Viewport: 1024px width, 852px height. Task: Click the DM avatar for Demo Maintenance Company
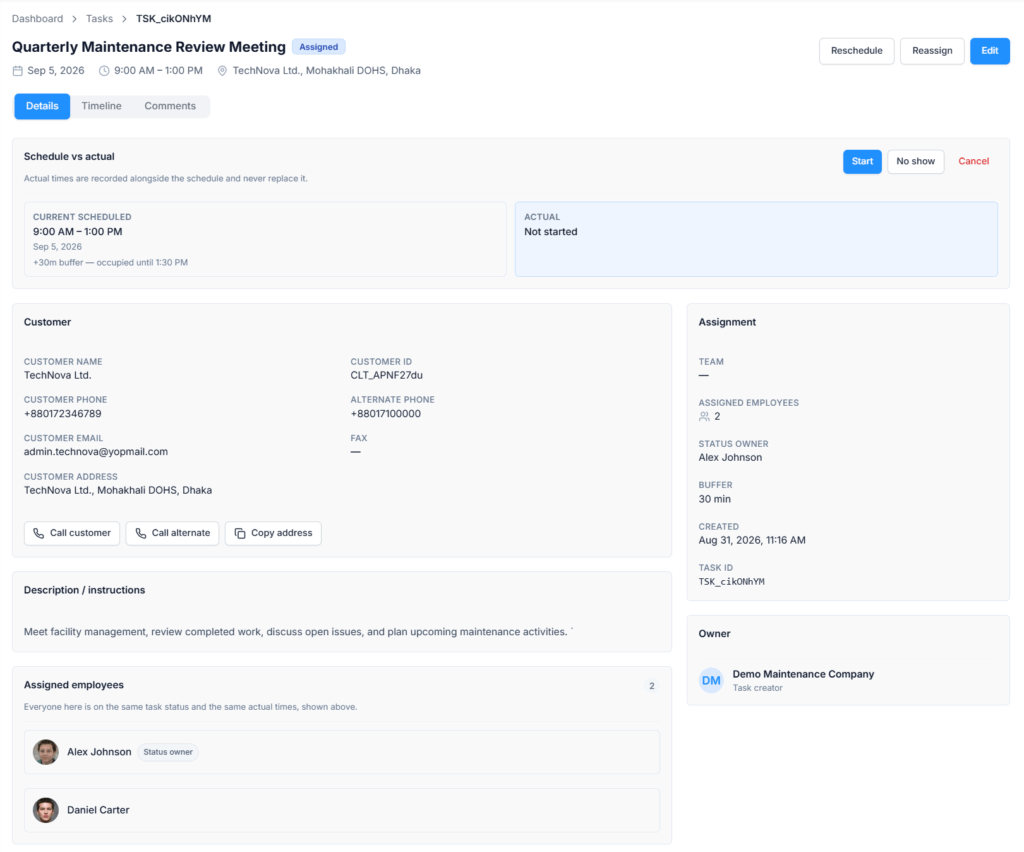(x=711, y=680)
